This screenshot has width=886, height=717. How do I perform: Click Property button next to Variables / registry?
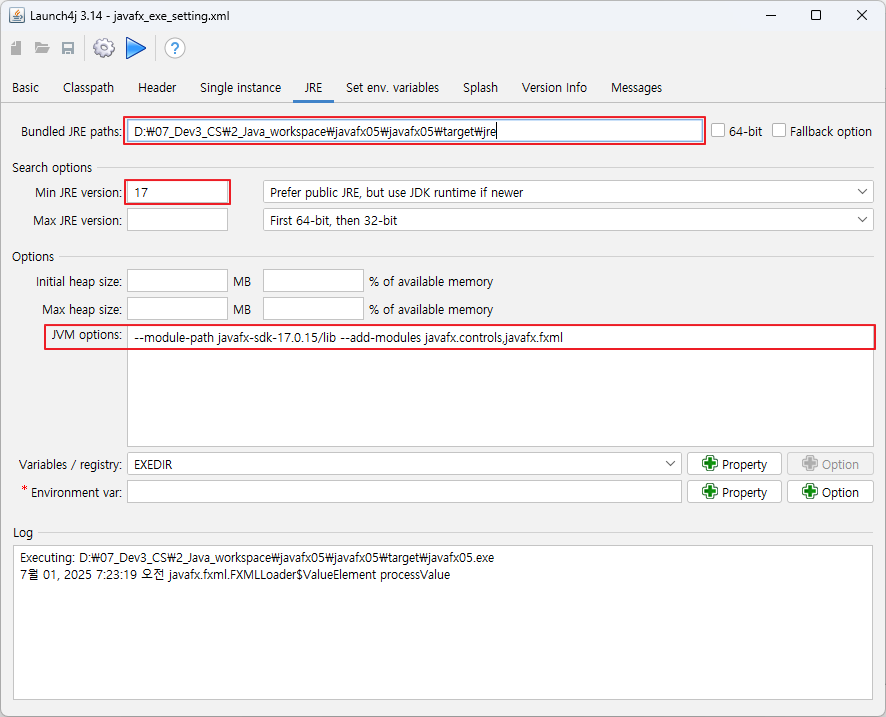[x=734, y=464]
